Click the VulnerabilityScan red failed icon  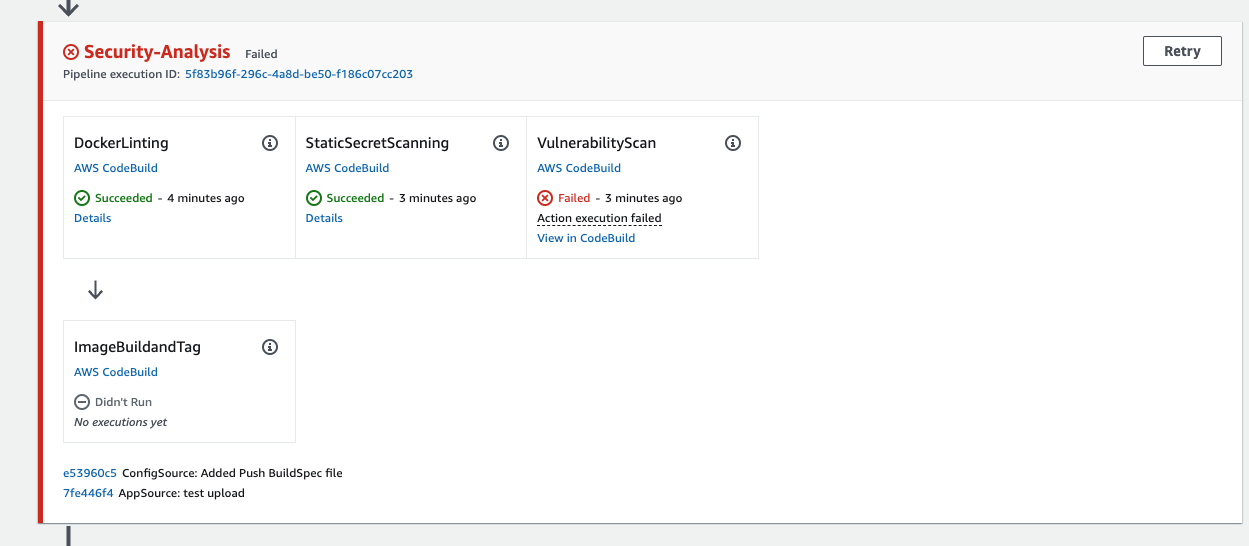(x=545, y=198)
